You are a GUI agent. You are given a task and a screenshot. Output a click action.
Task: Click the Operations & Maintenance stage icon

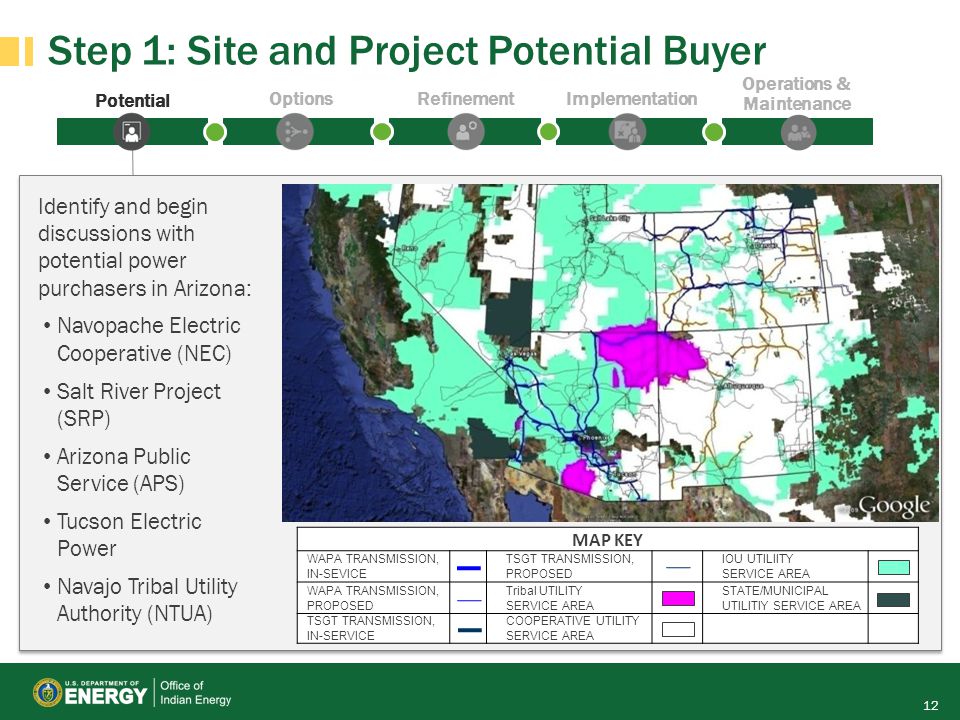point(798,132)
